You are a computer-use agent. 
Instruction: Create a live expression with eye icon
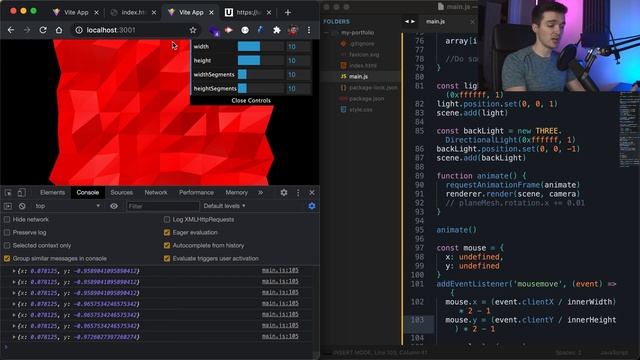pos(114,206)
